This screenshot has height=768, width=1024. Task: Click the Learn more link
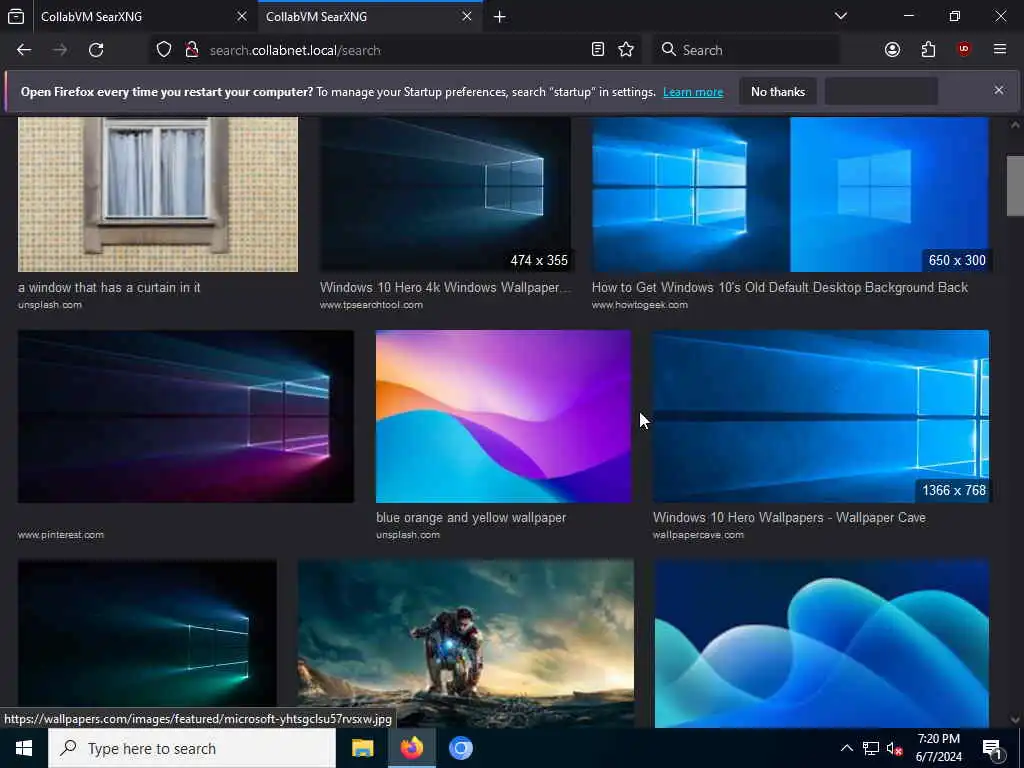click(693, 92)
